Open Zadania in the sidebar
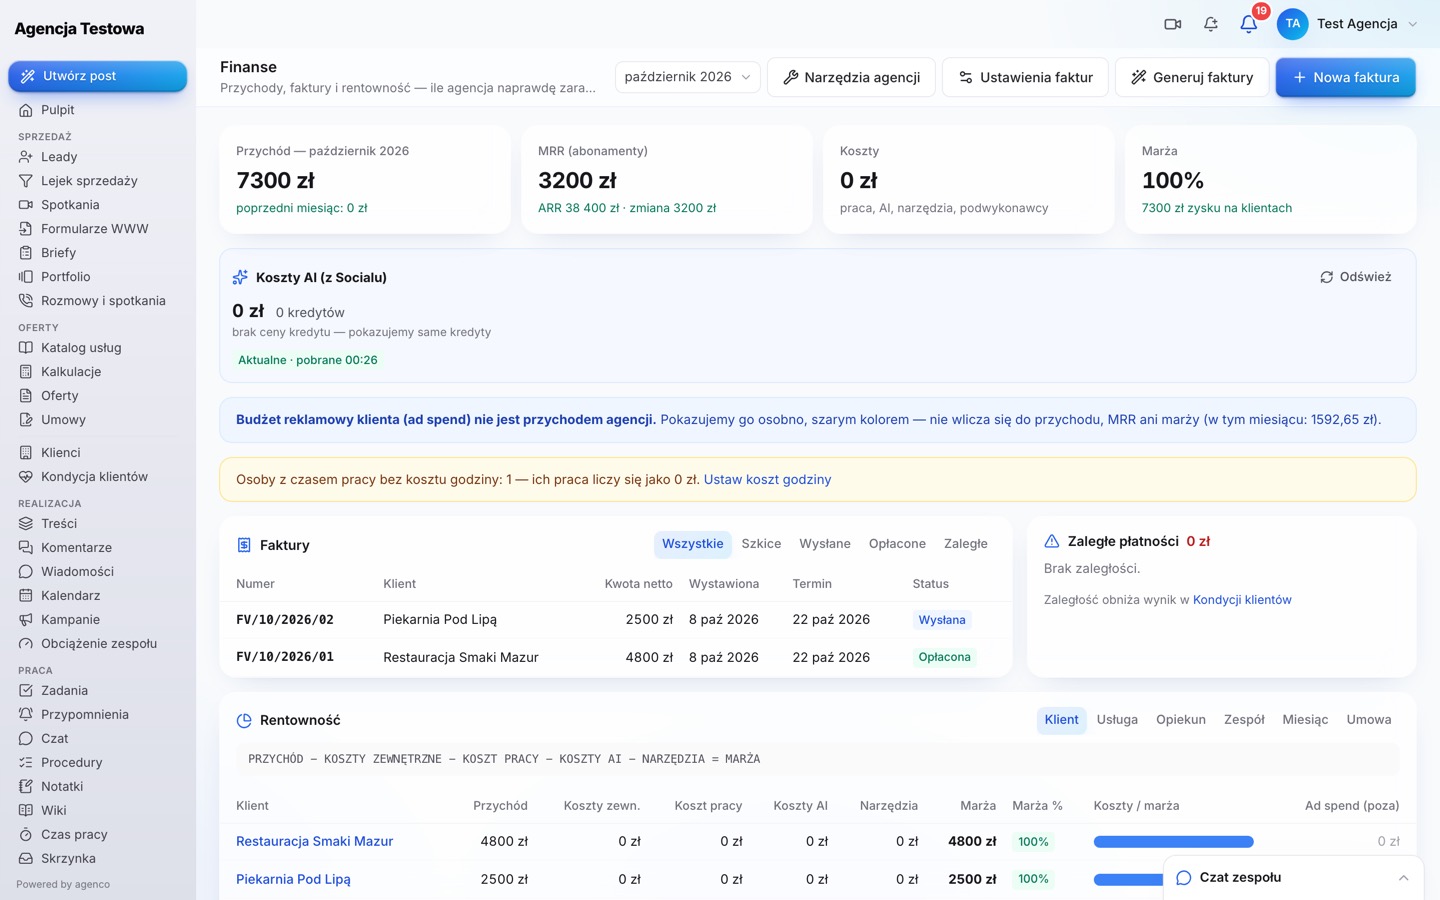 [98, 691]
